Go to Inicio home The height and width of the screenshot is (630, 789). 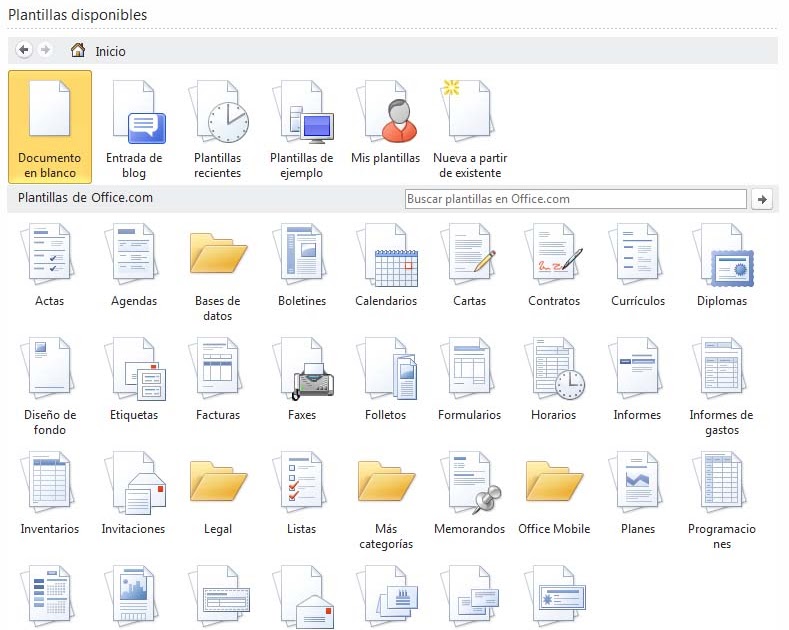click(x=98, y=51)
